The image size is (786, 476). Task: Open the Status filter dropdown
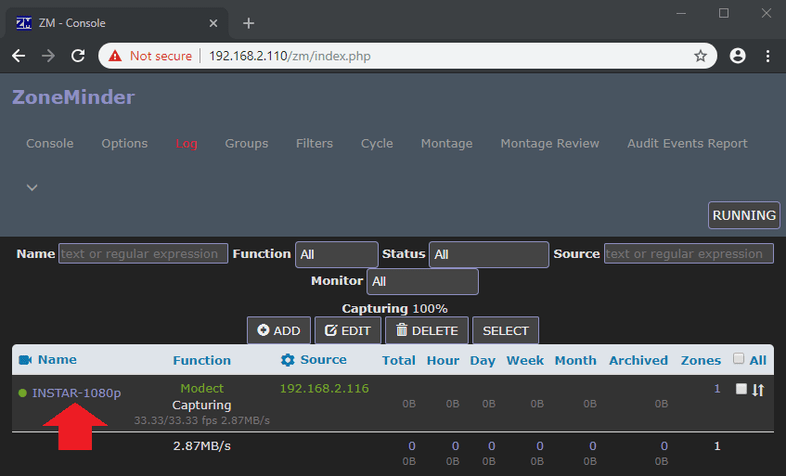tap(488, 254)
